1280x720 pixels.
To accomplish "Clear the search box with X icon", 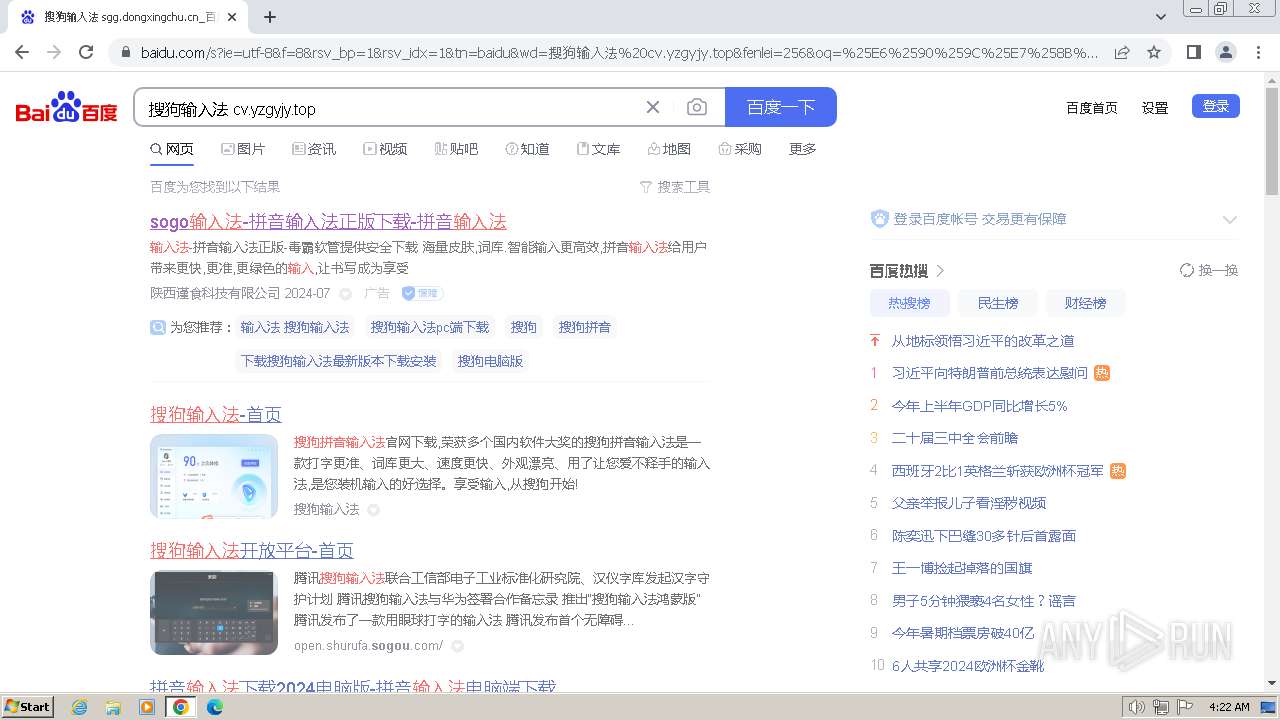I will pos(653,107).
